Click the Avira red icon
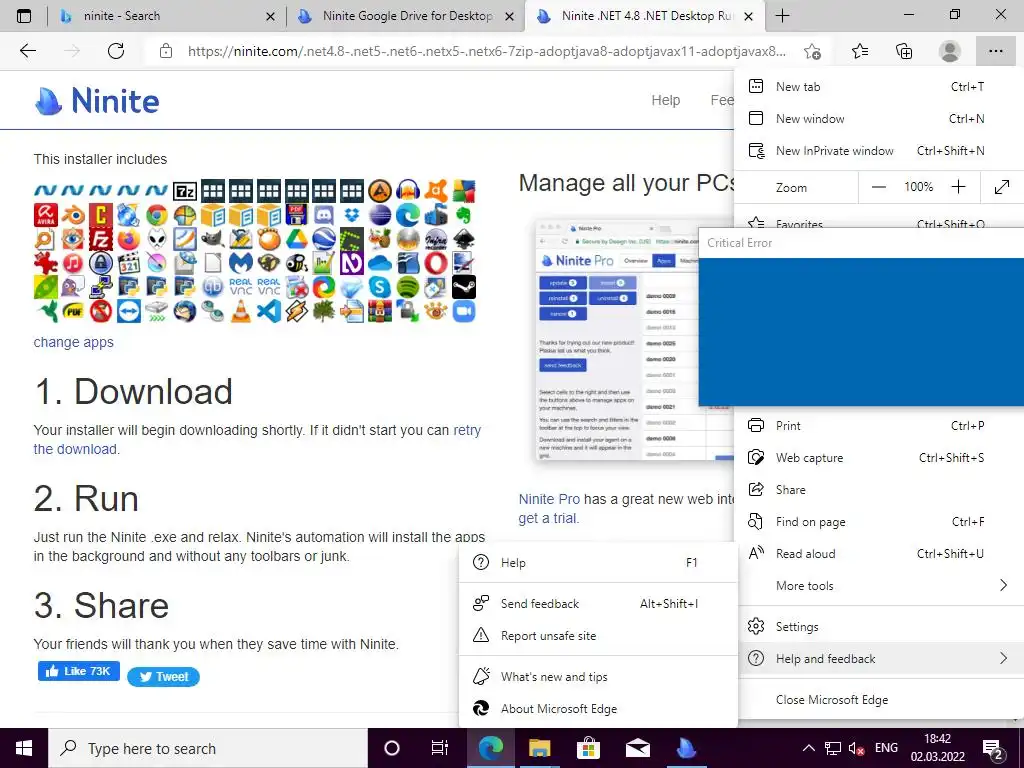Image resolution: width=1024 pixels, height=768 pixels. [46, 215]
